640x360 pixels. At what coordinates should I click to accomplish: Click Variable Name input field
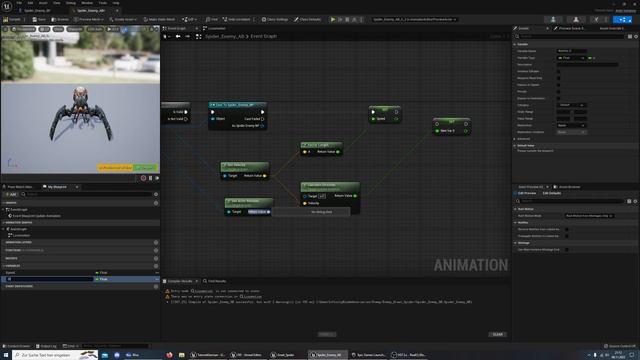pos(571,51)
